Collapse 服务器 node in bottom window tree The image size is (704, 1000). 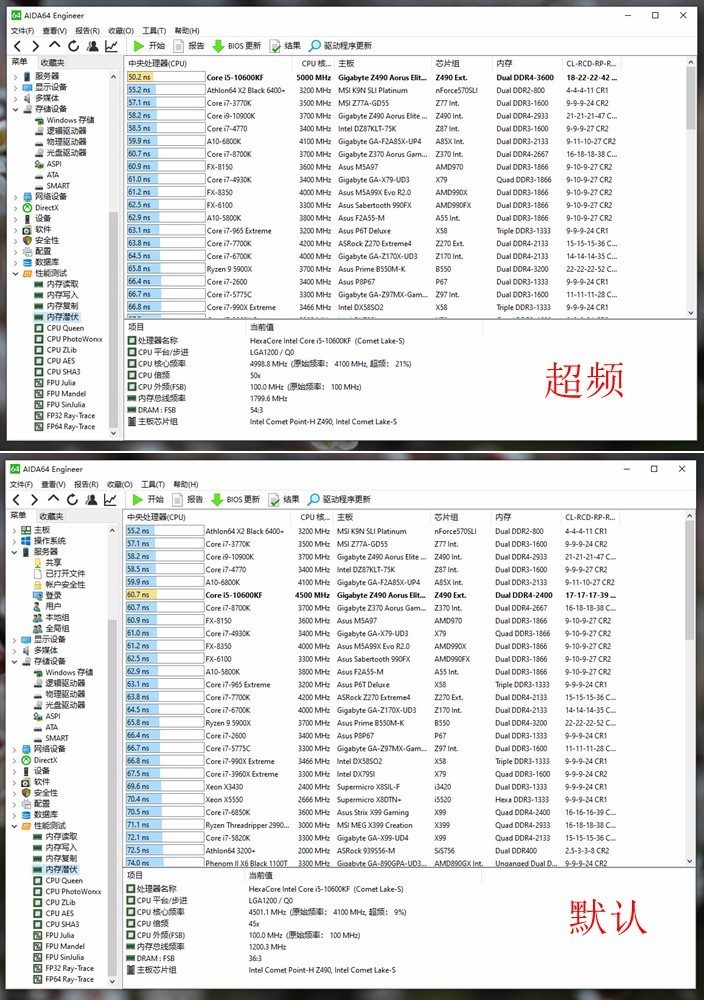pos(14,552)
